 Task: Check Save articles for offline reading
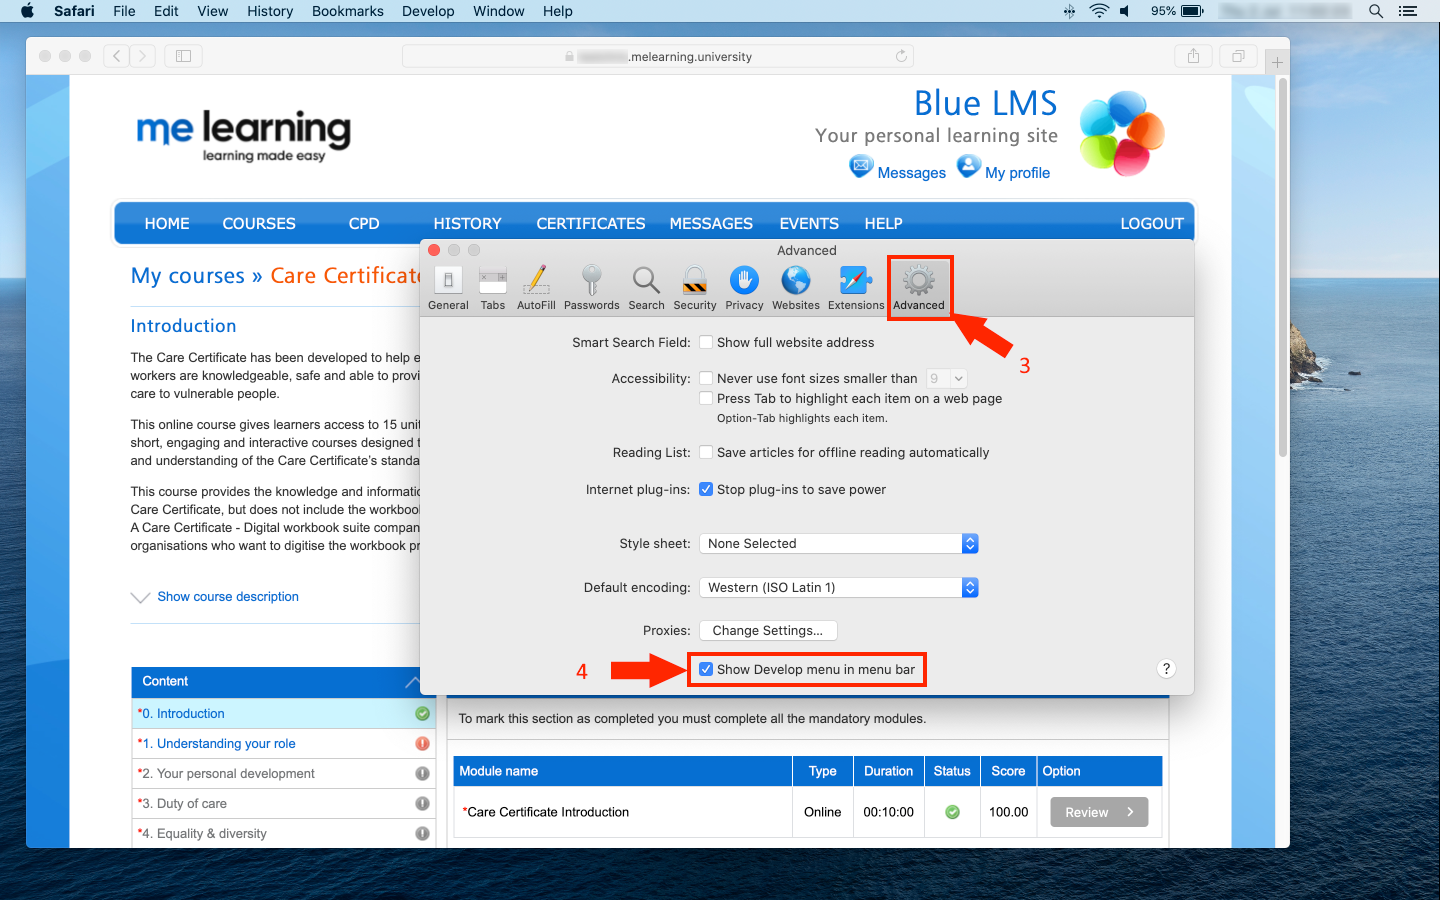point(706,452)
